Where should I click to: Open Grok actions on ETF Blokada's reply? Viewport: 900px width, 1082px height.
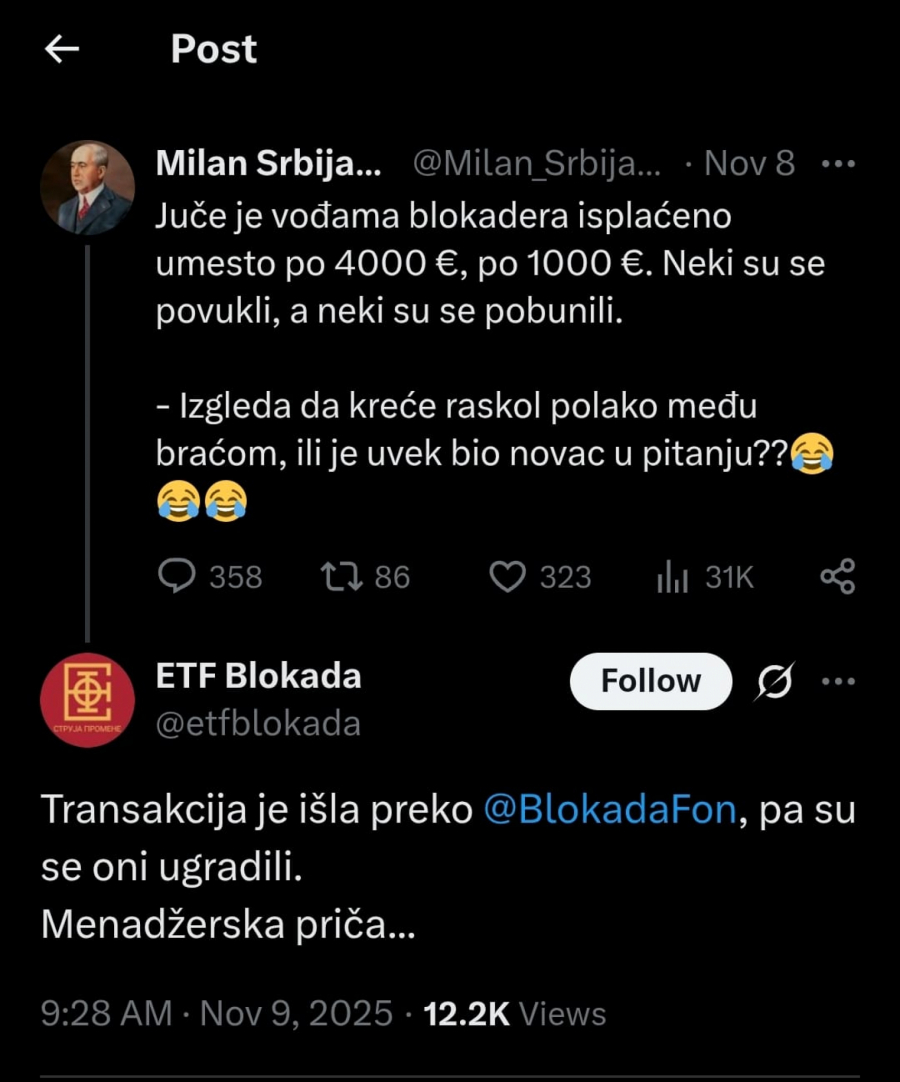(x=773, y=681)
